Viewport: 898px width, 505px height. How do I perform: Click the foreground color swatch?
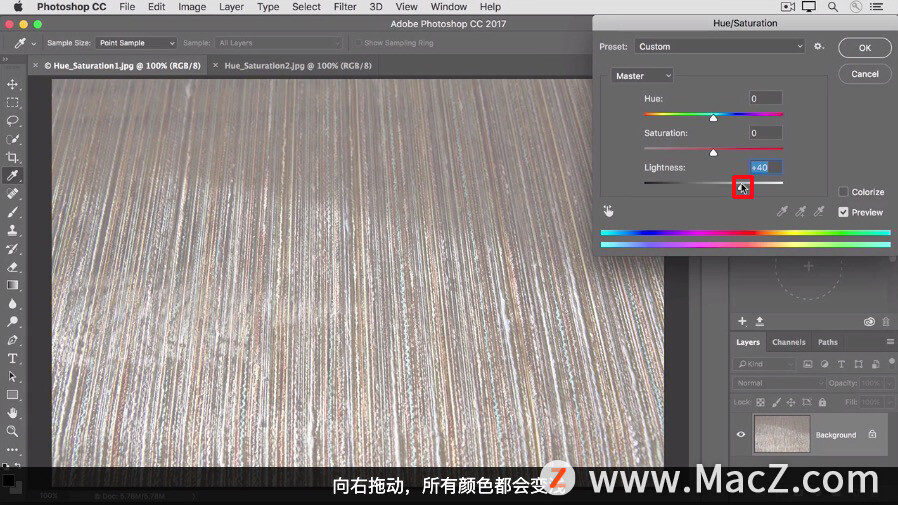[x=8, y=480]
